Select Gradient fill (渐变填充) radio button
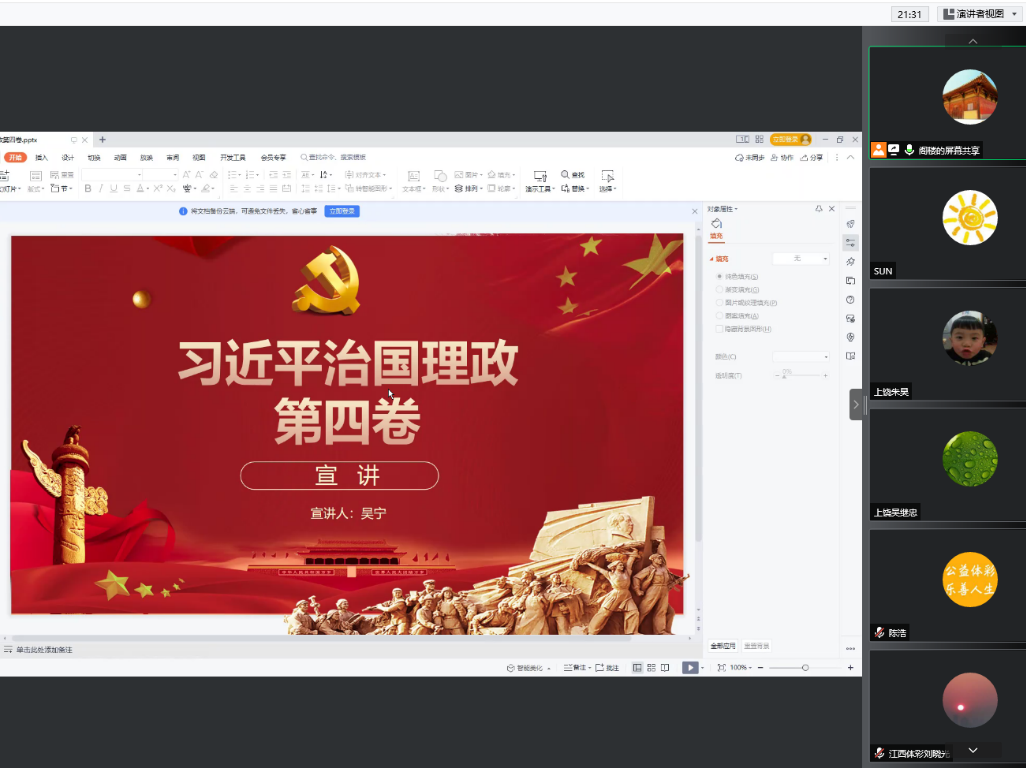The width and height of the screenshot is (1027, 768). (x=719, y=289)
